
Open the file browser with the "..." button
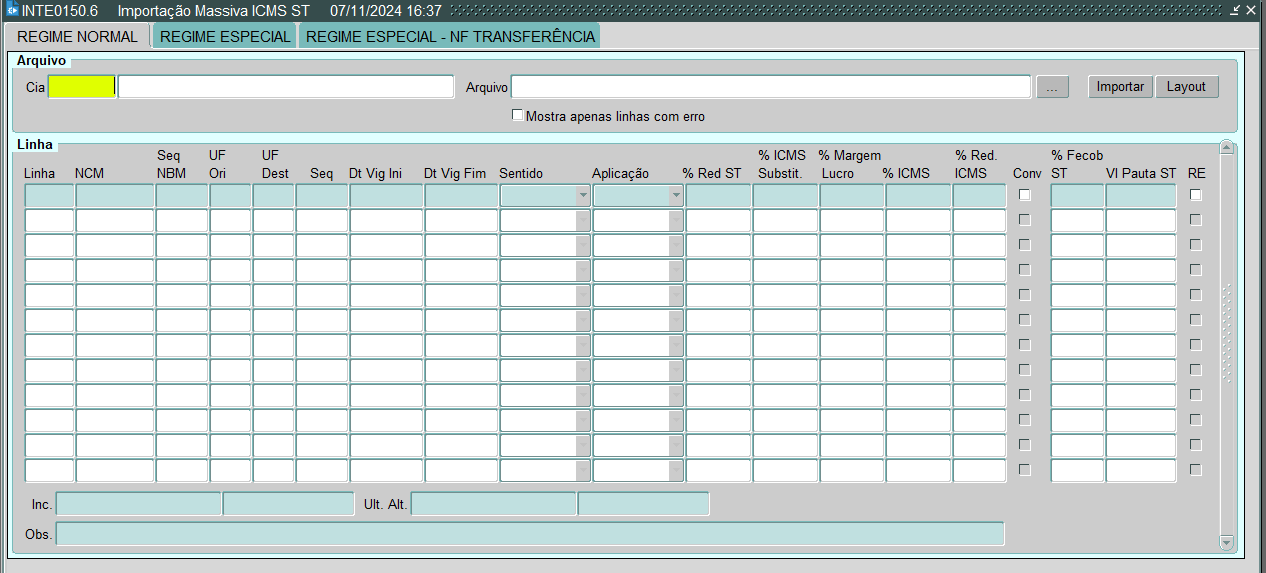(x=1052, y=87)
